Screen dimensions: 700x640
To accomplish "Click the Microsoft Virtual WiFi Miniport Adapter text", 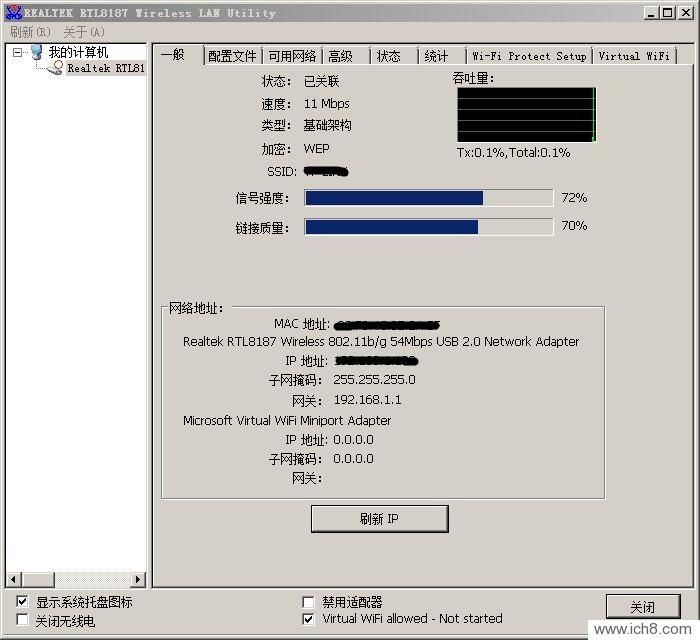I will tap(287, 420).
